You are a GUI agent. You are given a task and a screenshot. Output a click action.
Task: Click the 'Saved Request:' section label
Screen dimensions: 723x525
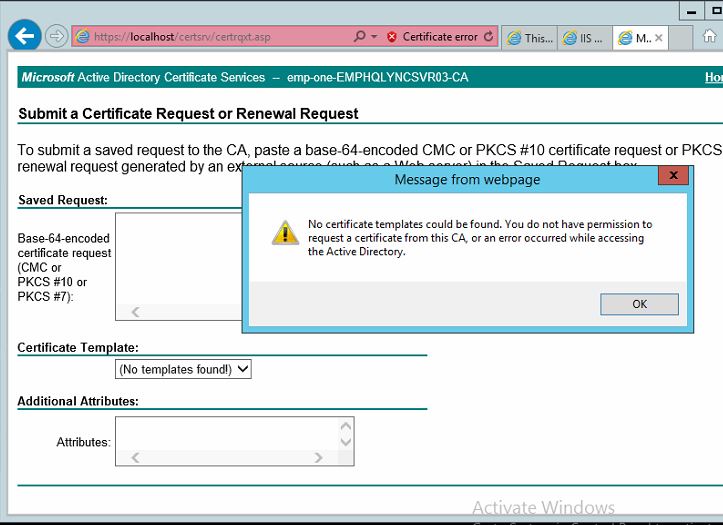point(63,200)
